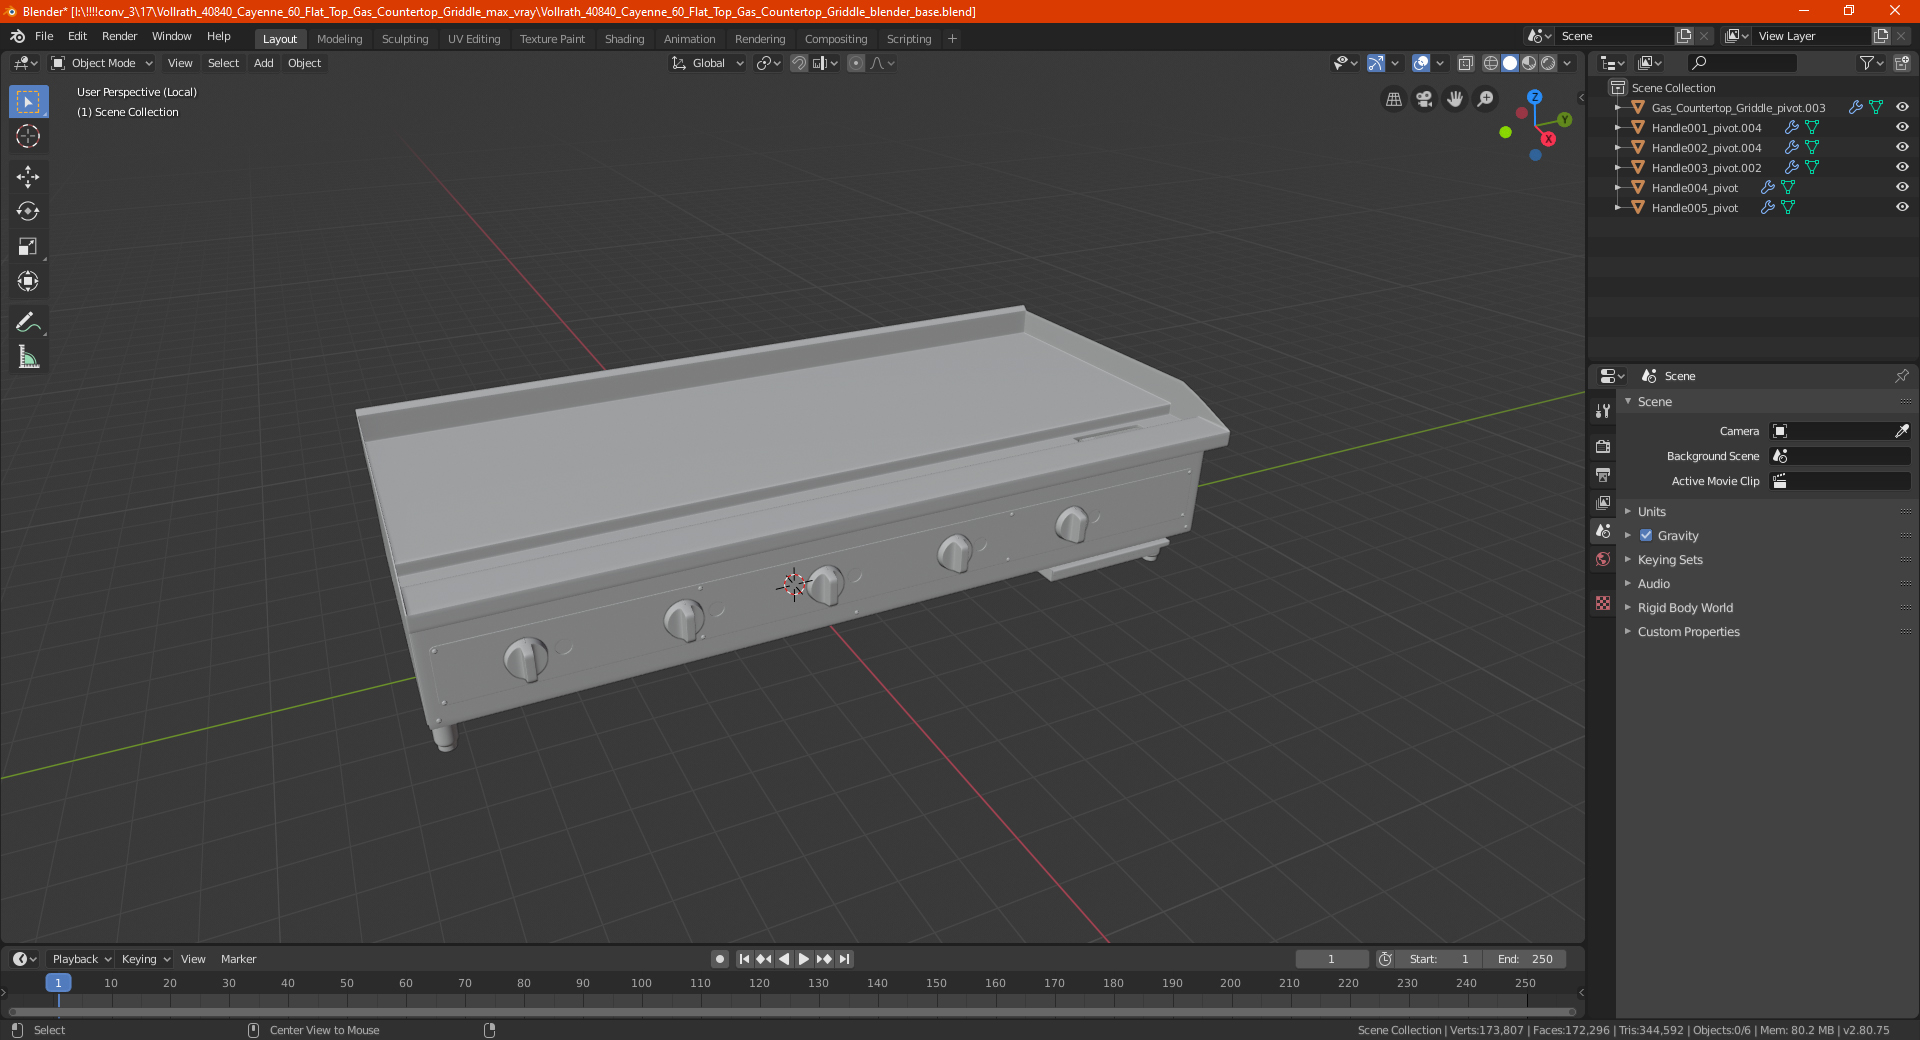Play the animation forward
This screenshot has height=1040, width=1920.
[x=804, y=959]
